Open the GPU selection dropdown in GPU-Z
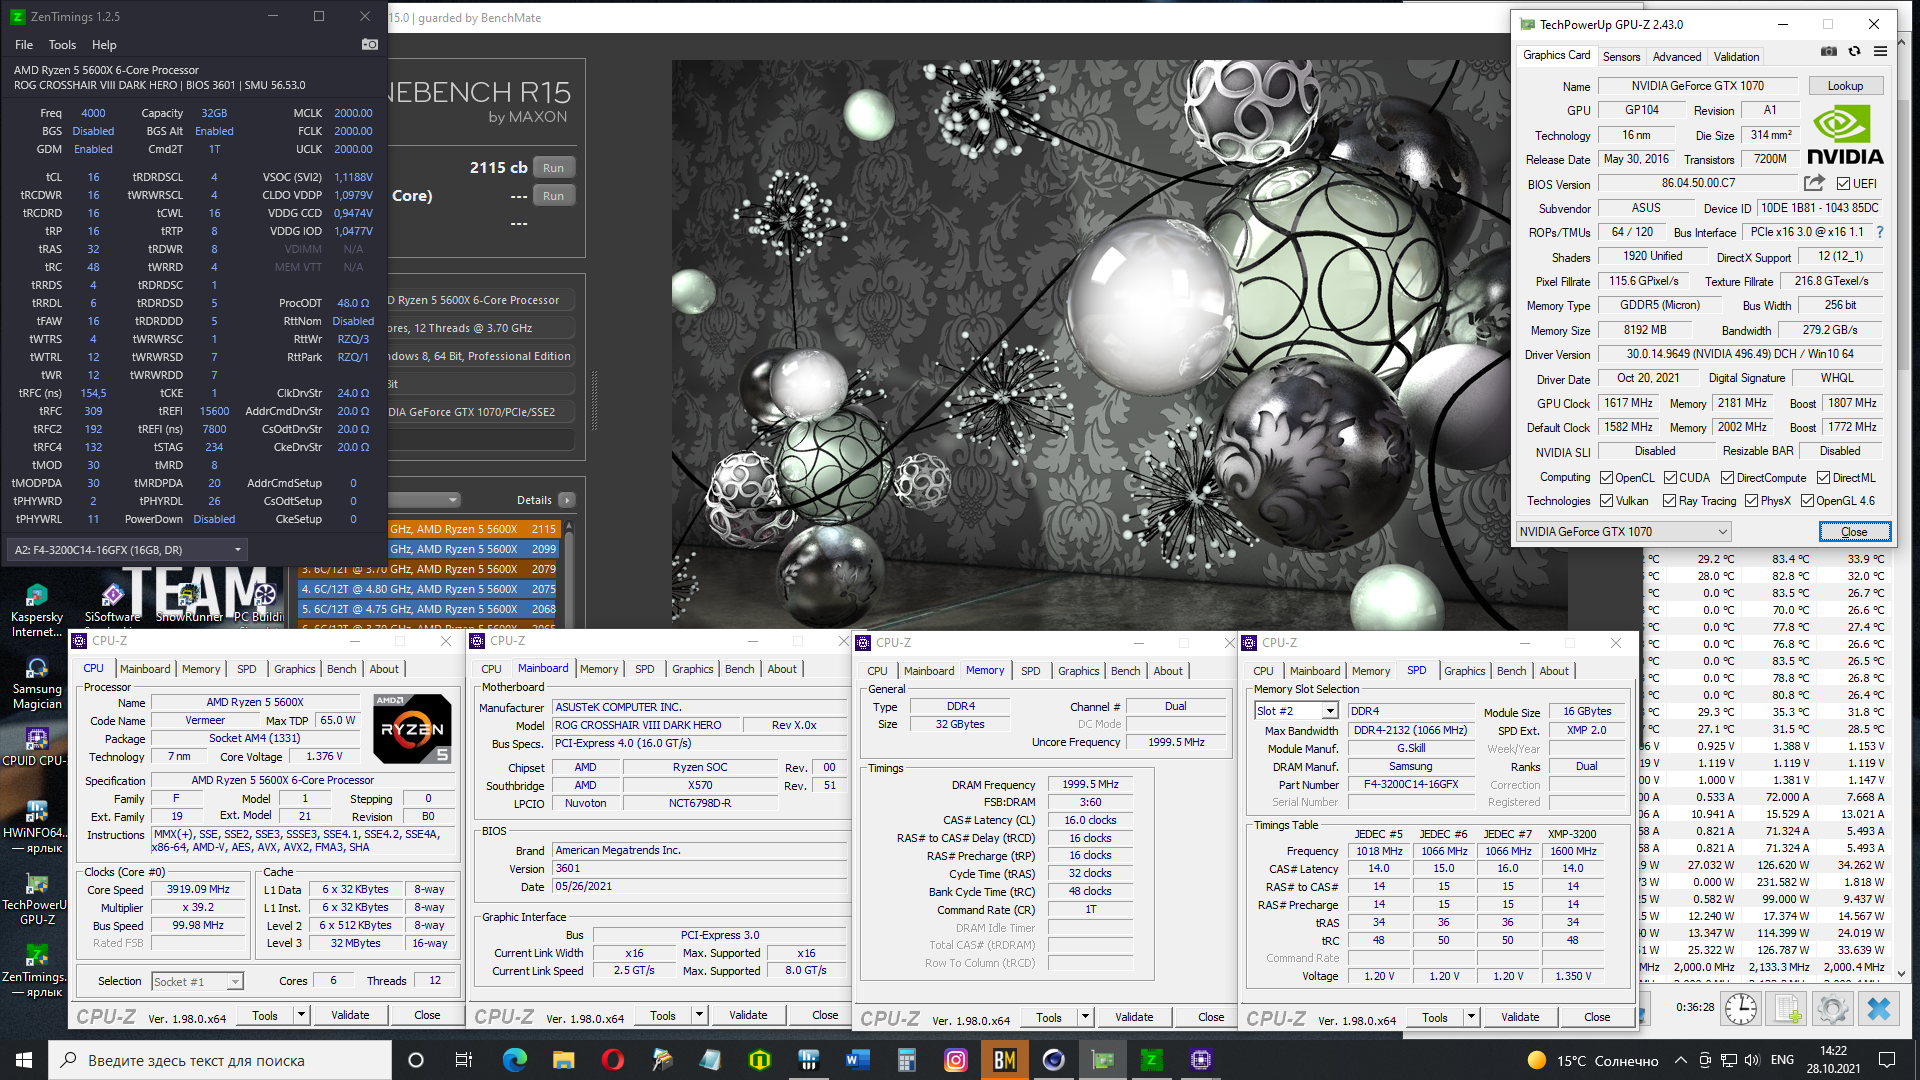 pyautogui.click(x=1623, y=532)
